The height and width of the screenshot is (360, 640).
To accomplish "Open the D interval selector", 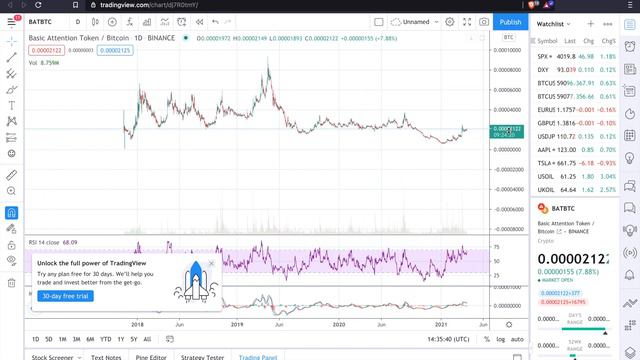I will [x=78, y=22].
